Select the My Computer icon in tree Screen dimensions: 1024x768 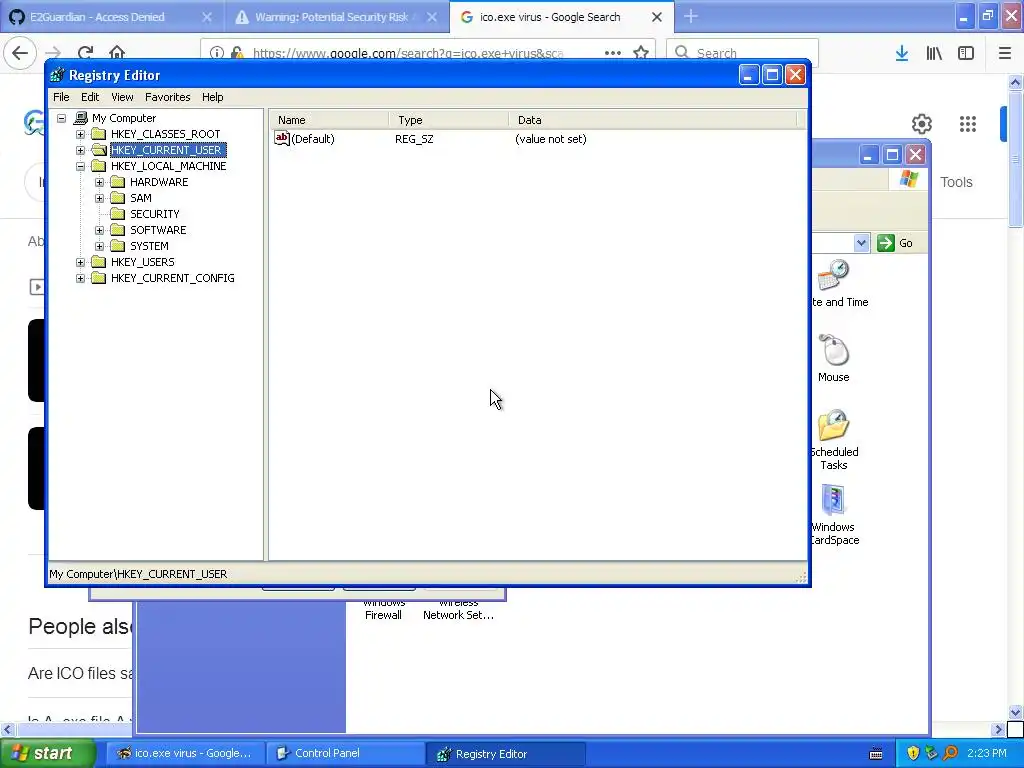[81, 118]
